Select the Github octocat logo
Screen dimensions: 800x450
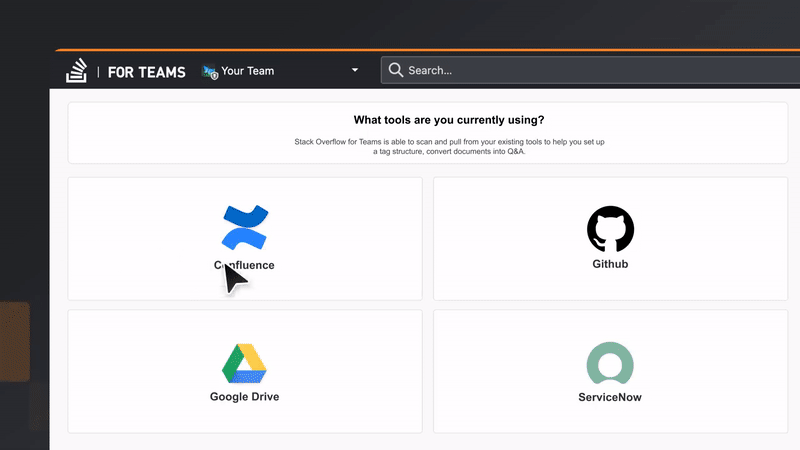[x=610, y=229]
